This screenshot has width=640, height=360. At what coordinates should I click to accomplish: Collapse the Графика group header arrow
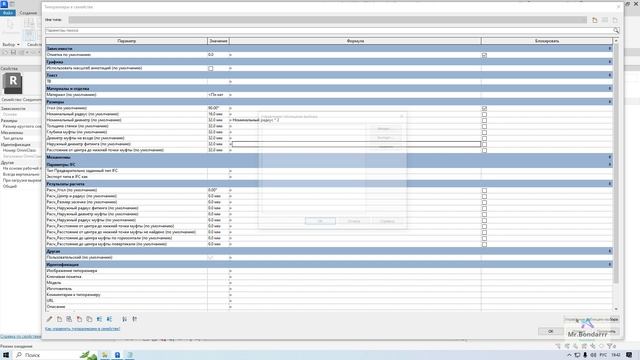click(x=610, y=62)
